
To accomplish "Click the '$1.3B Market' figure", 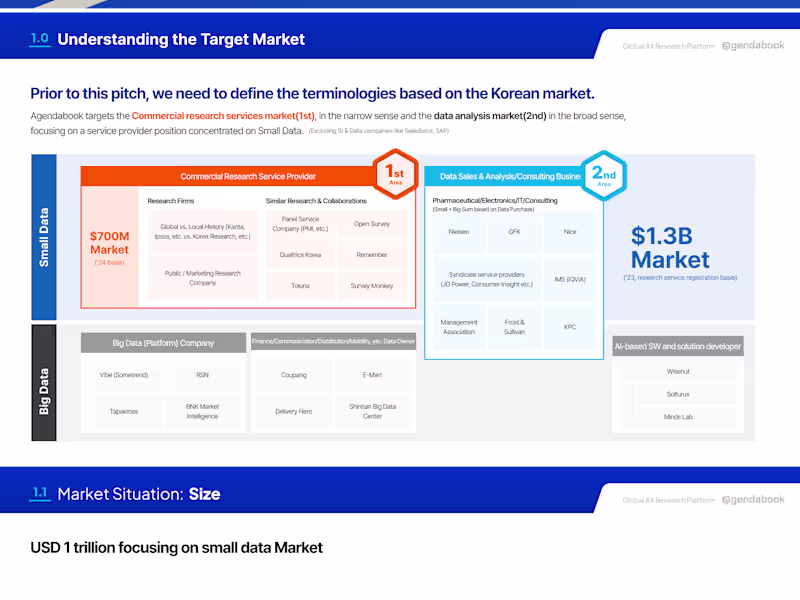I will point(669,248).
